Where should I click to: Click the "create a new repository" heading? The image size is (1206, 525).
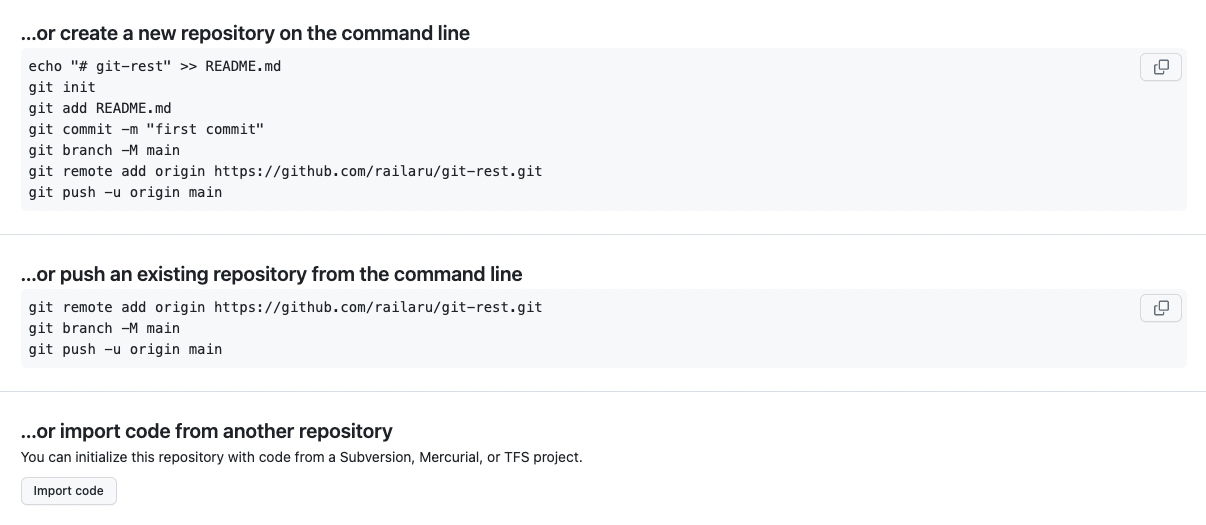pyautogui.click(x=245, y=33)
